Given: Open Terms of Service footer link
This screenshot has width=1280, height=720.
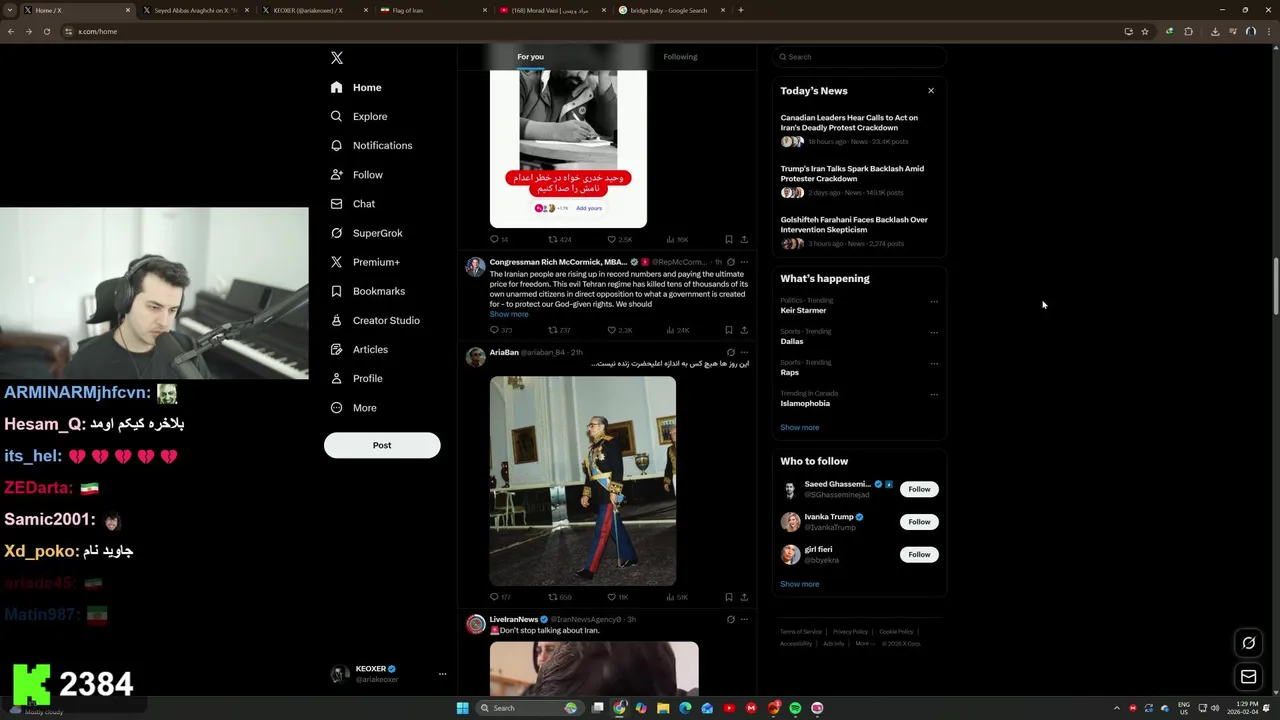Looking at the screenshot, I should 801,632.
